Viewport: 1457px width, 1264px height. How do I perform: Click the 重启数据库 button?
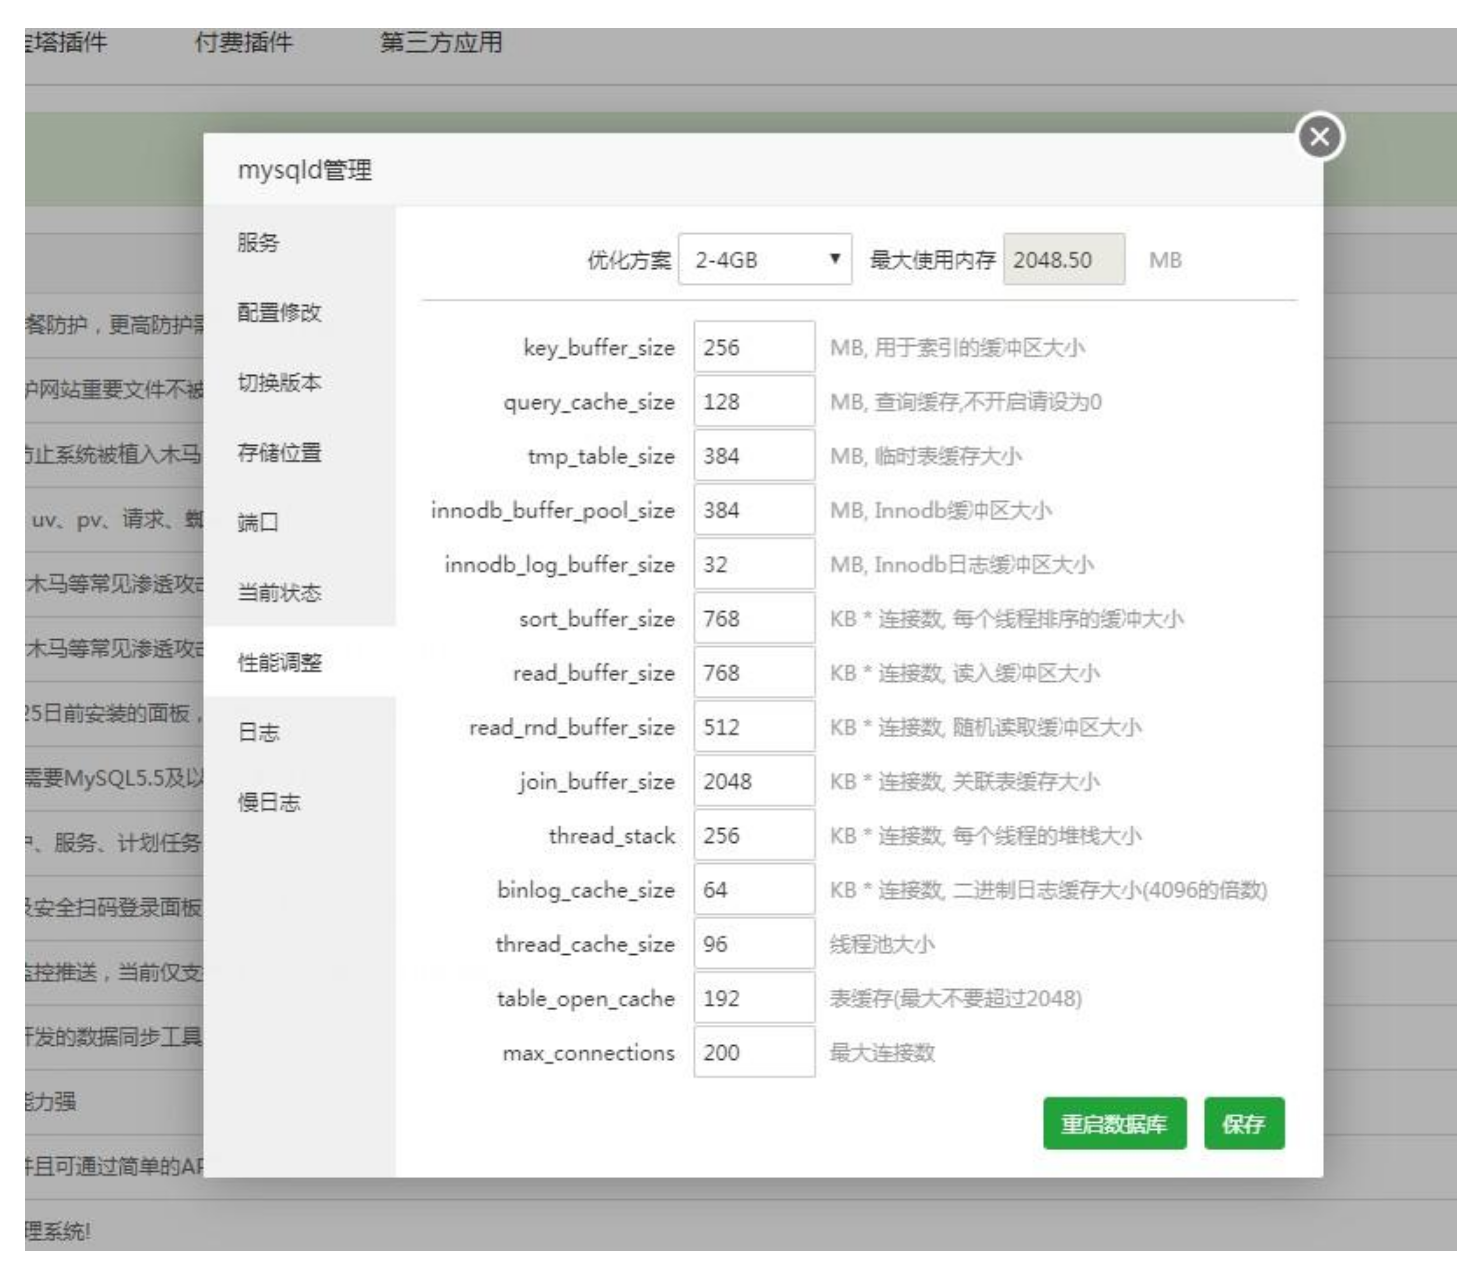(1113, 1124)
